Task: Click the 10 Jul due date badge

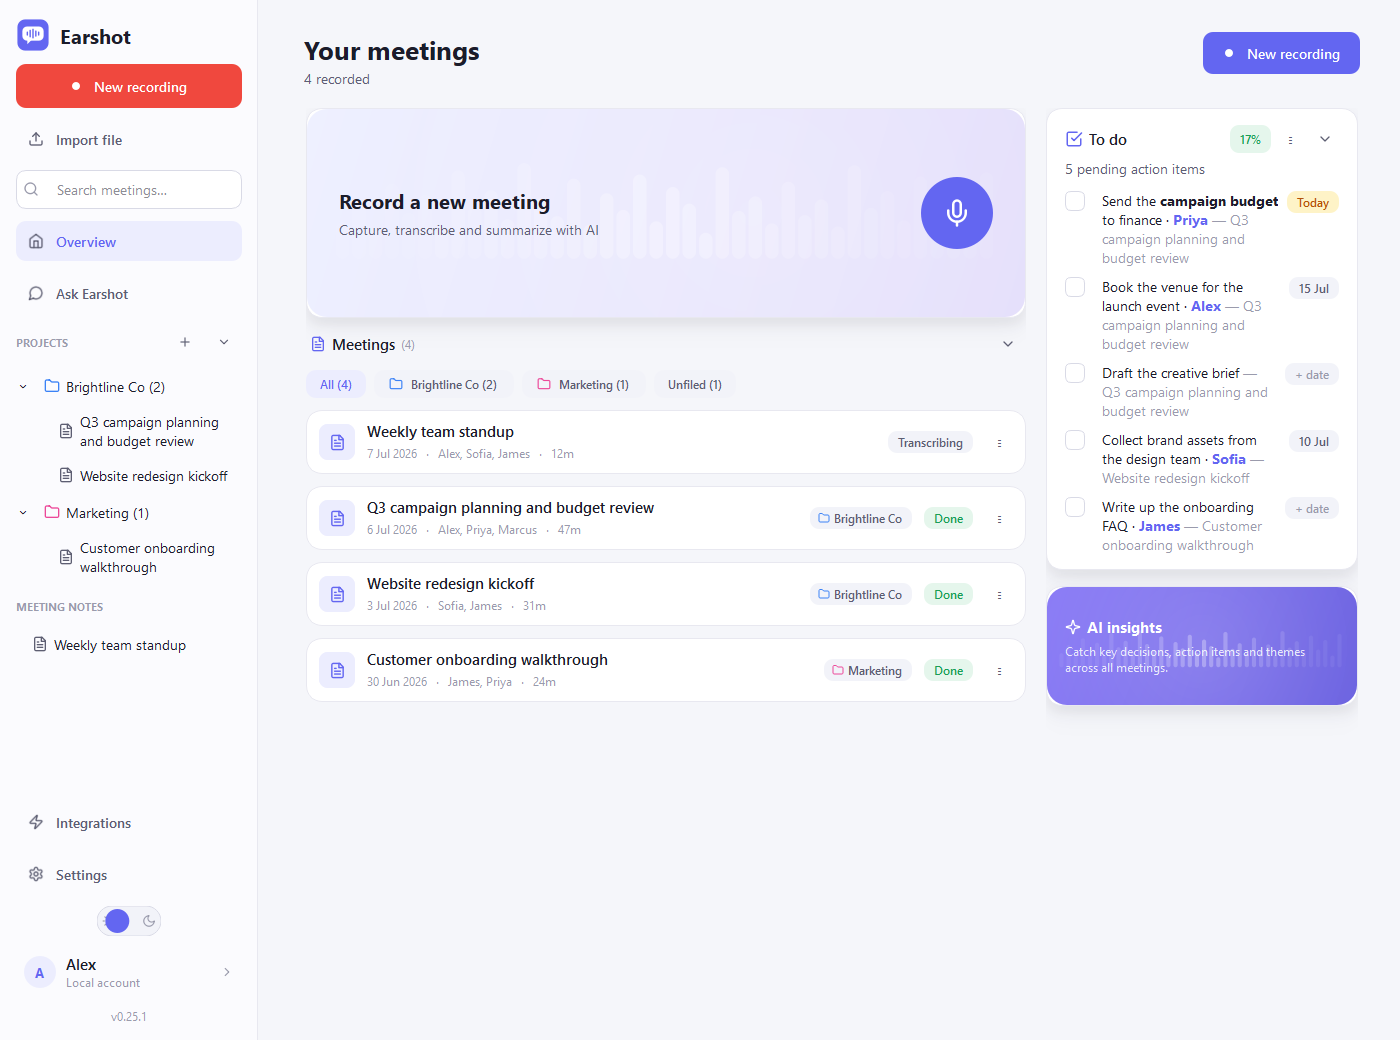Action: click(x=1313, y=441)
